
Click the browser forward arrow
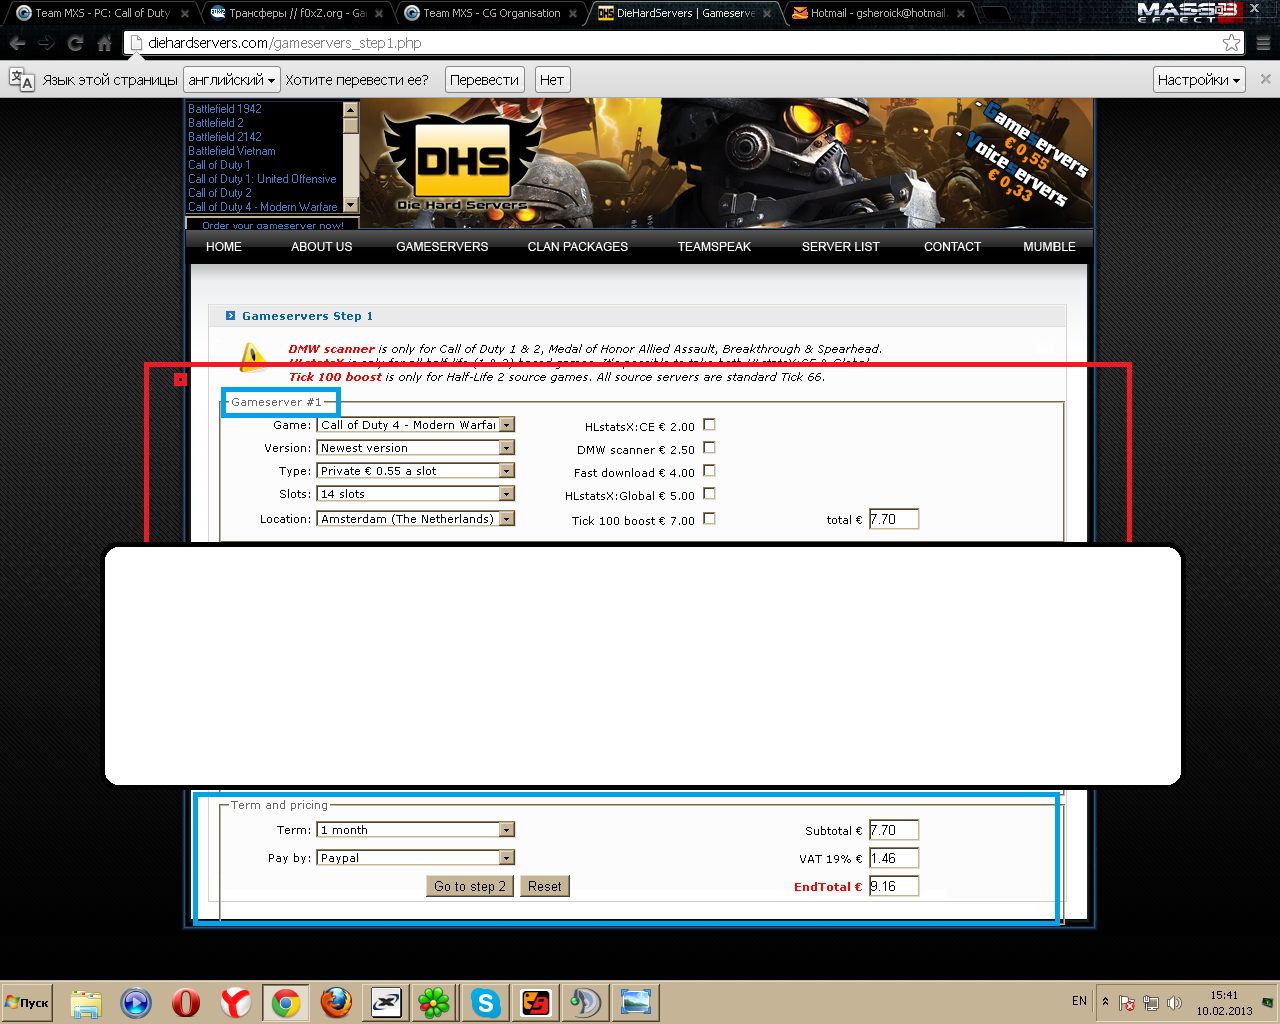coord(46,43)
